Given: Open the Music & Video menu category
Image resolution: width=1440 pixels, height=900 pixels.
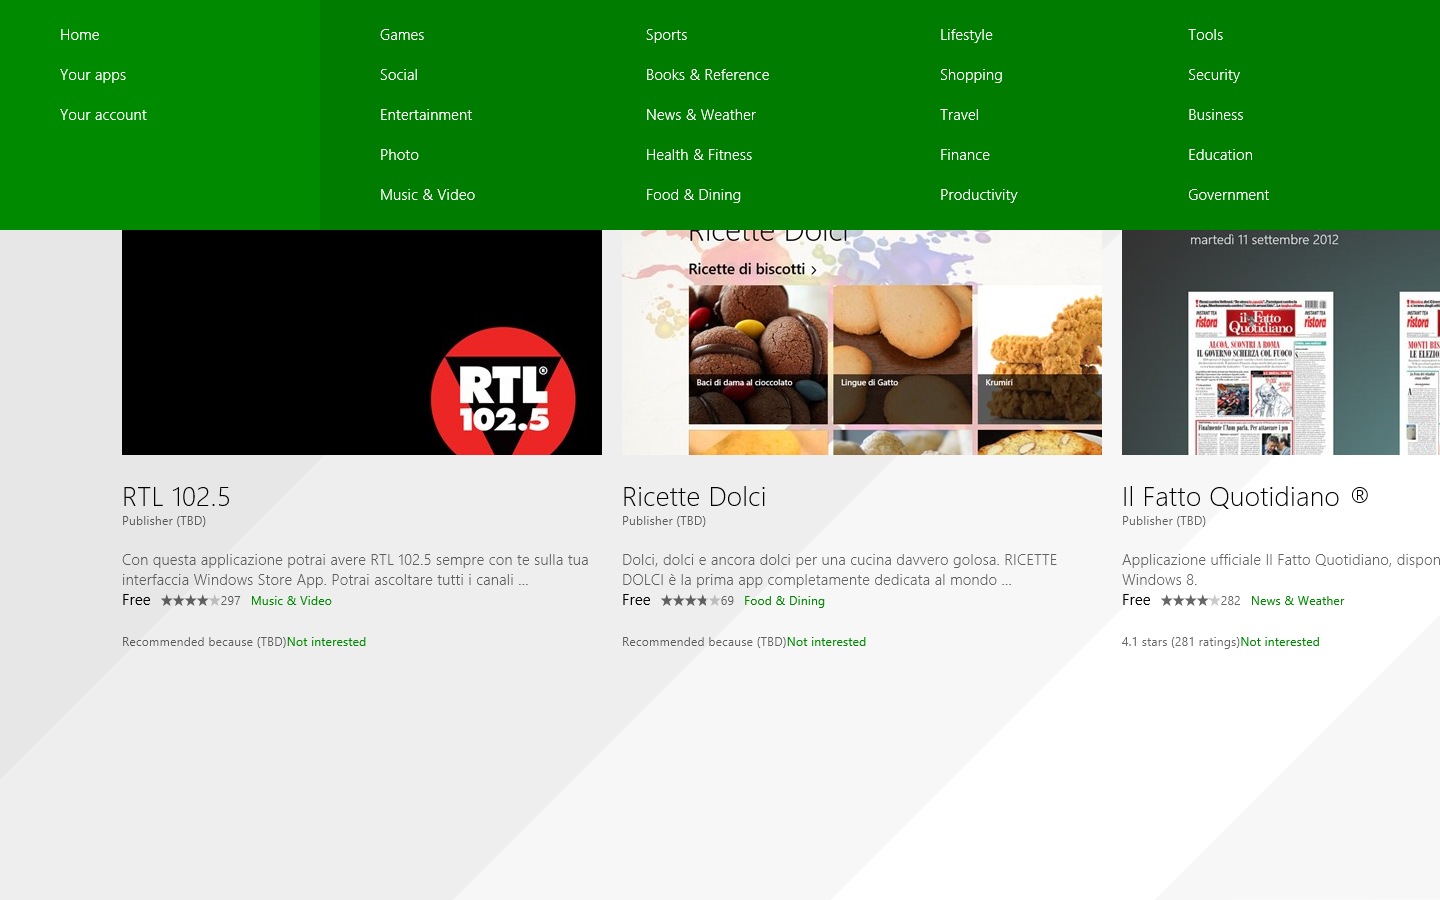Looking at the screenshot, I should coord(427,195).
